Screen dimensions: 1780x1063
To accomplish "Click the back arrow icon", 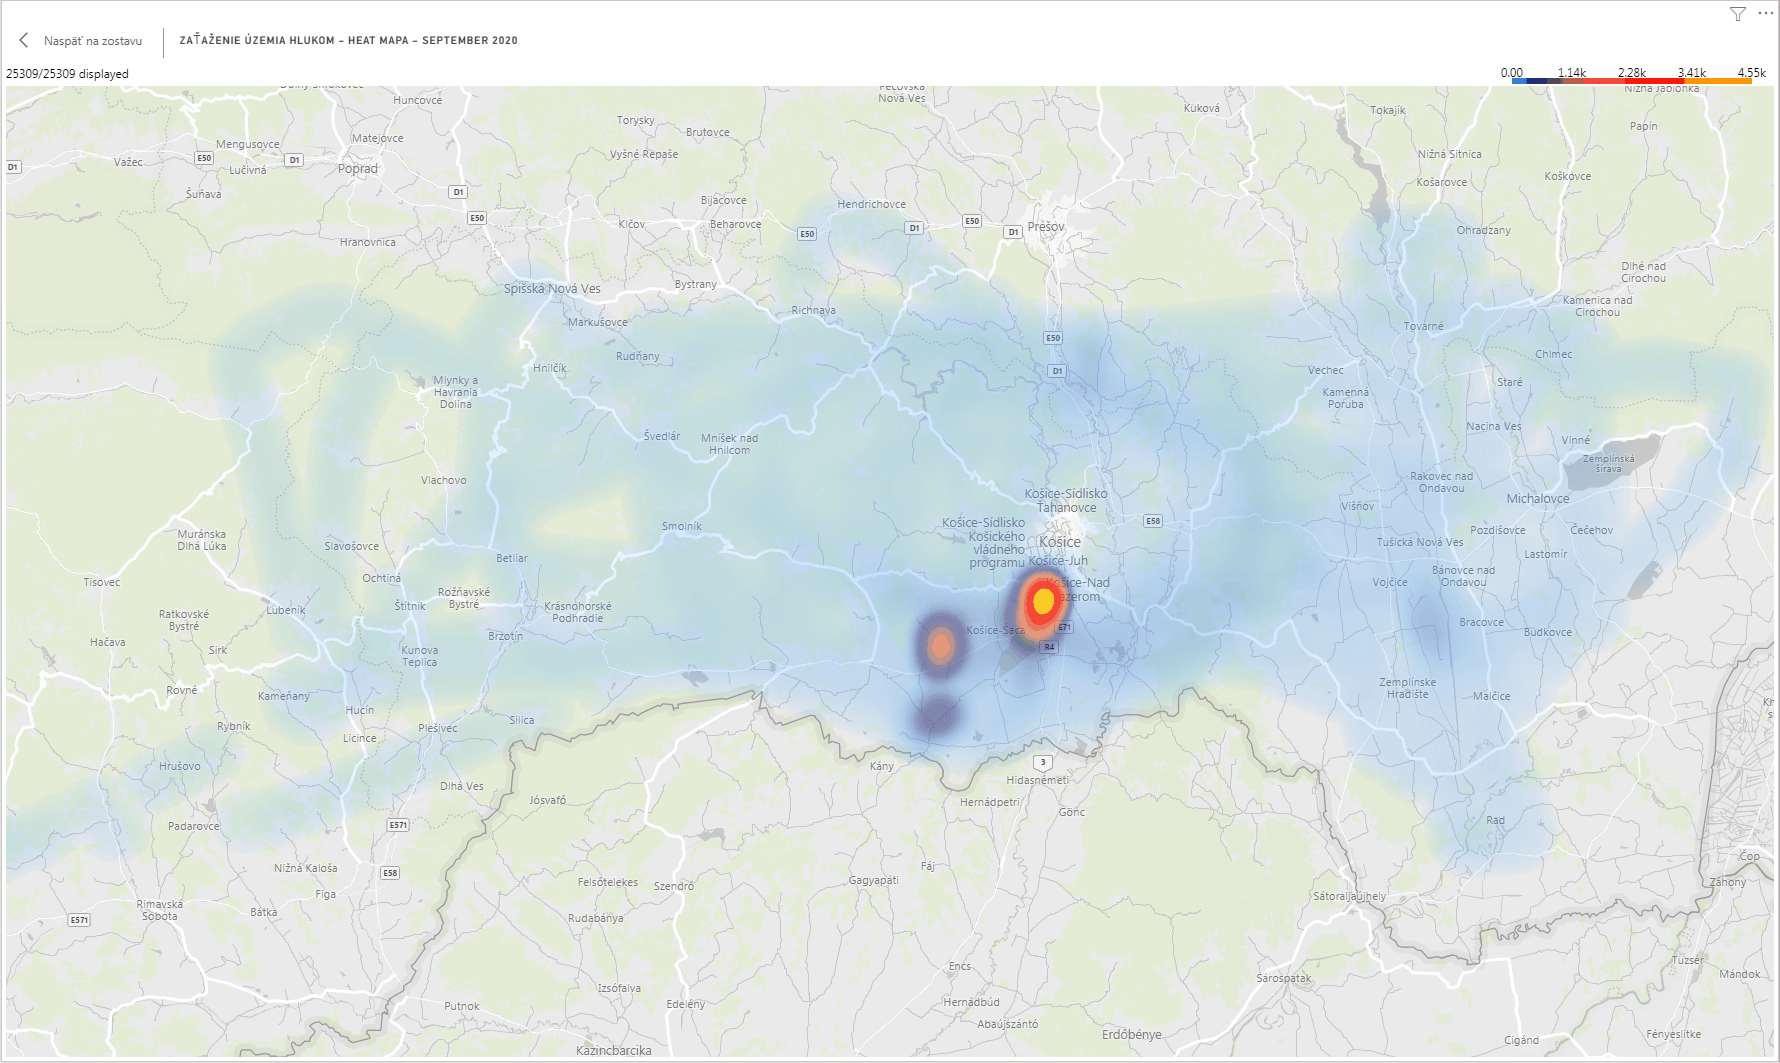I will coord(24,41).
